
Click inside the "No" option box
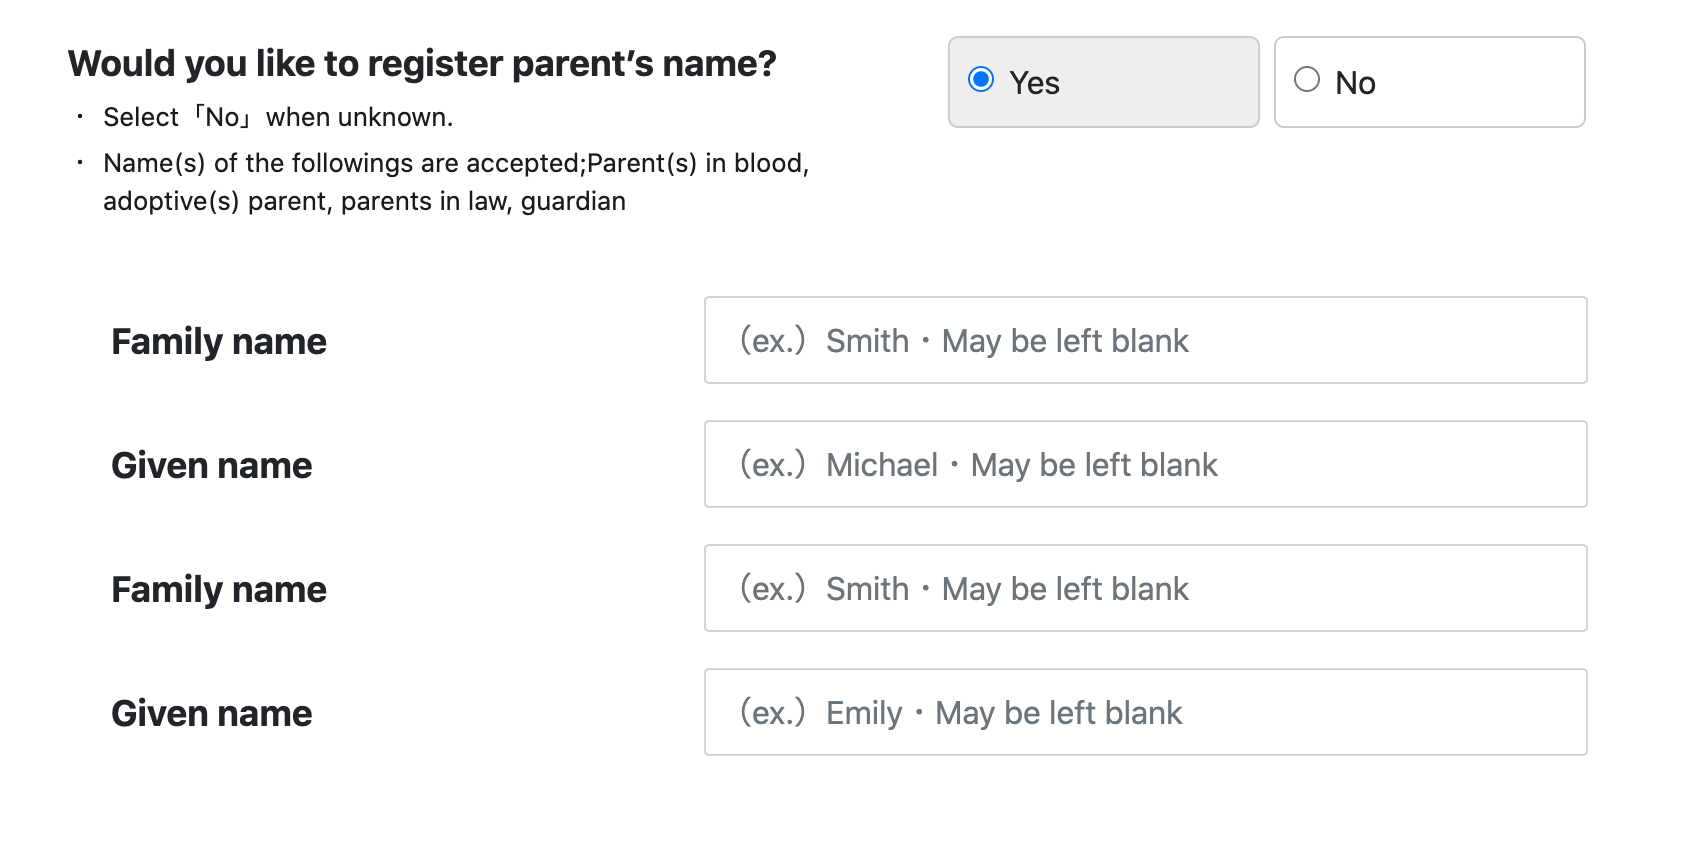1428,81
